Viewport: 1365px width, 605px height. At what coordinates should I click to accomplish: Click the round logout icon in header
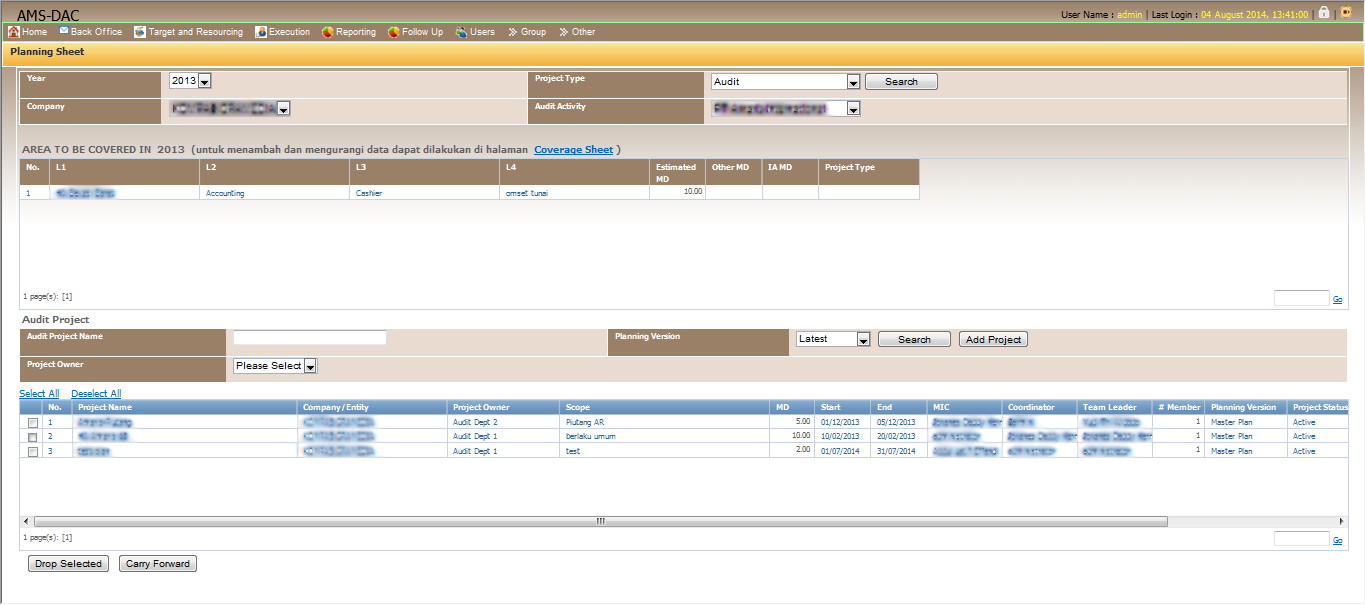click(x=1345, y=13)
